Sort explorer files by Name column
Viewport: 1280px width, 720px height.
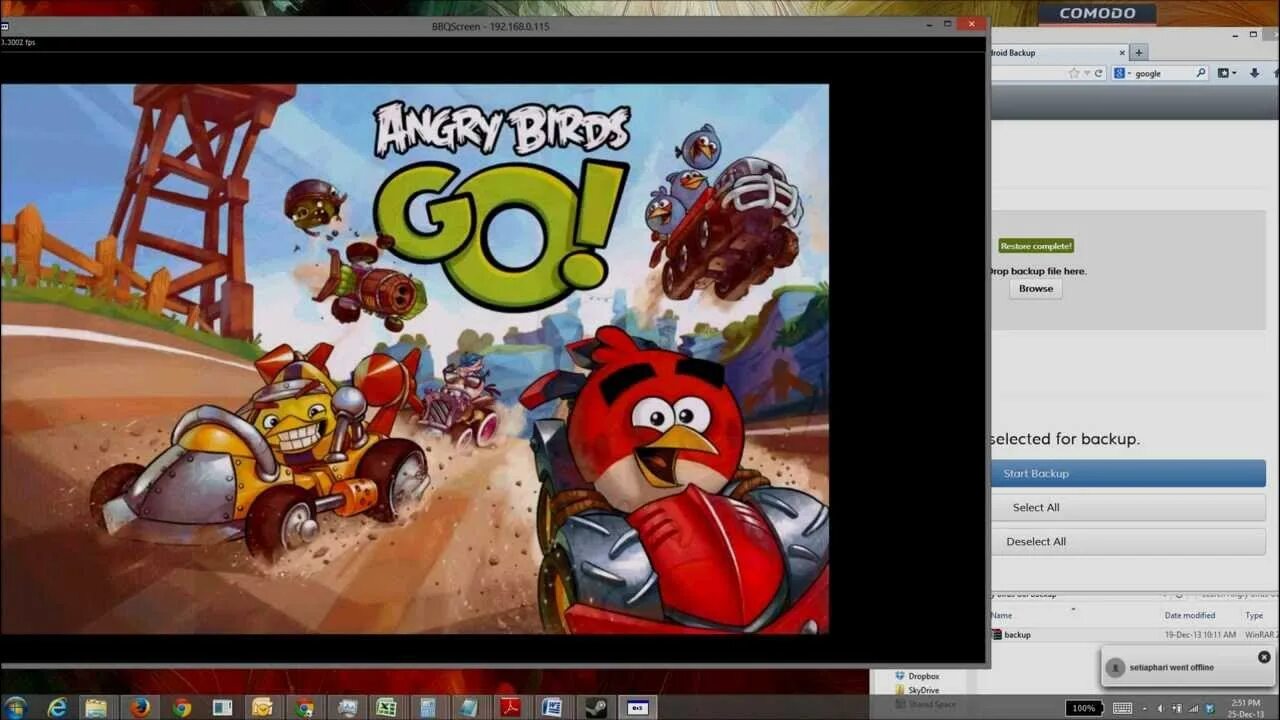point(1002,615)
